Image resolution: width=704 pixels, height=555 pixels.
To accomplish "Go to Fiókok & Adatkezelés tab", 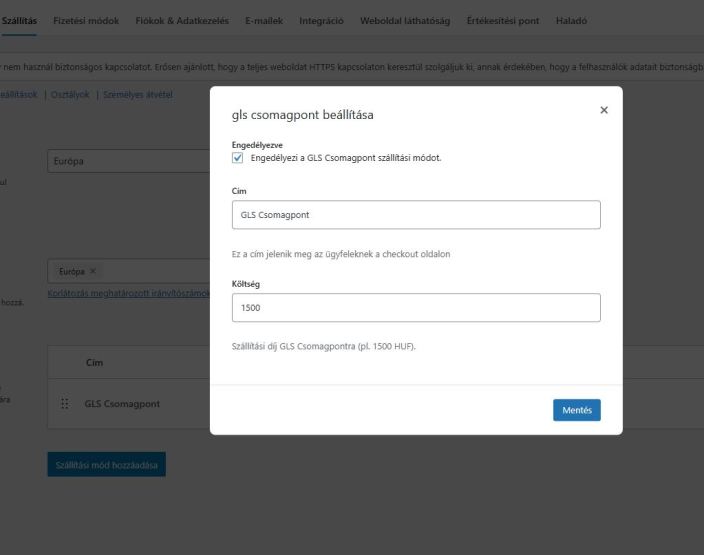I will pos(184,21).
